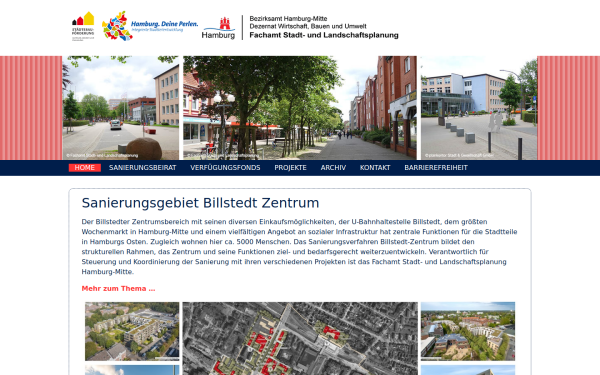Click the 'Bezirksamt Hamburg-Mitte' header text
This screenshot has width=600, height=375.
tap(288, 18)
